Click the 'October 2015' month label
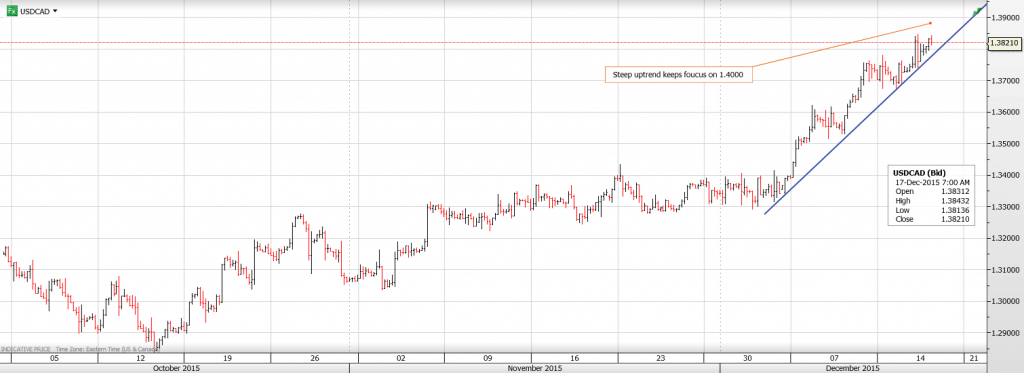Screen dimensions: 1024x373 coord(175,368)
